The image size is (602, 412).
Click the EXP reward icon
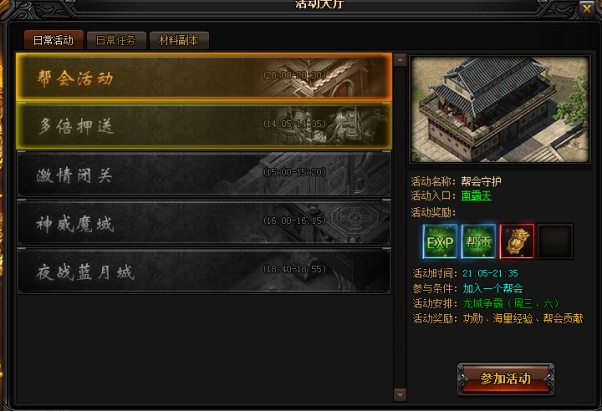[440, 242]
